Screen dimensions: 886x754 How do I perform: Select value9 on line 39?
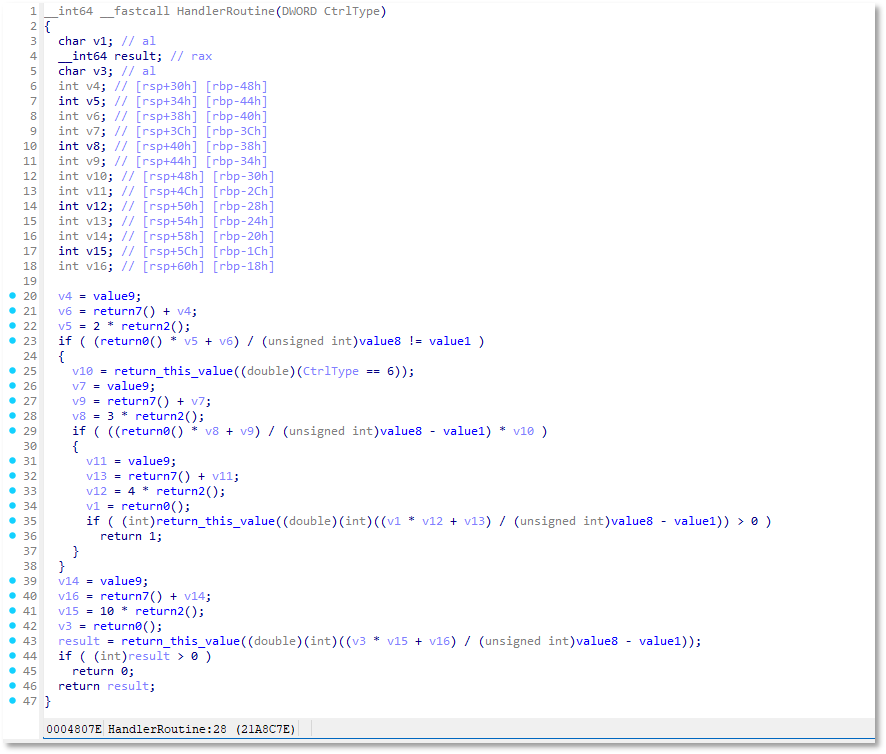point(127,581)
